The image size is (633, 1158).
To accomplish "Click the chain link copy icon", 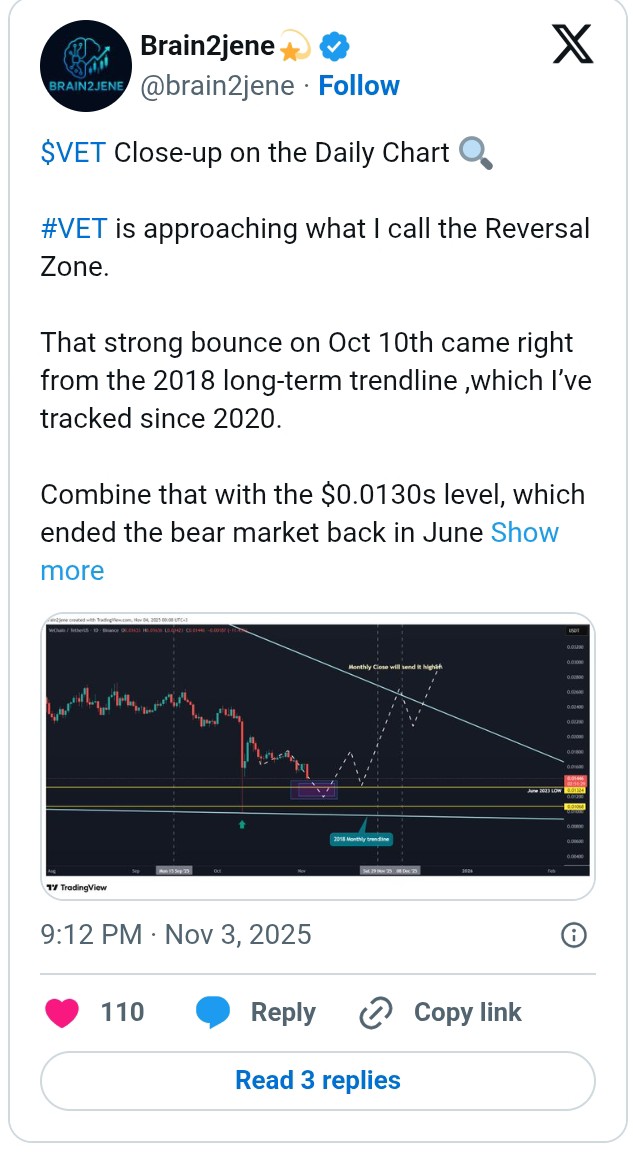I will point(375,1012).
